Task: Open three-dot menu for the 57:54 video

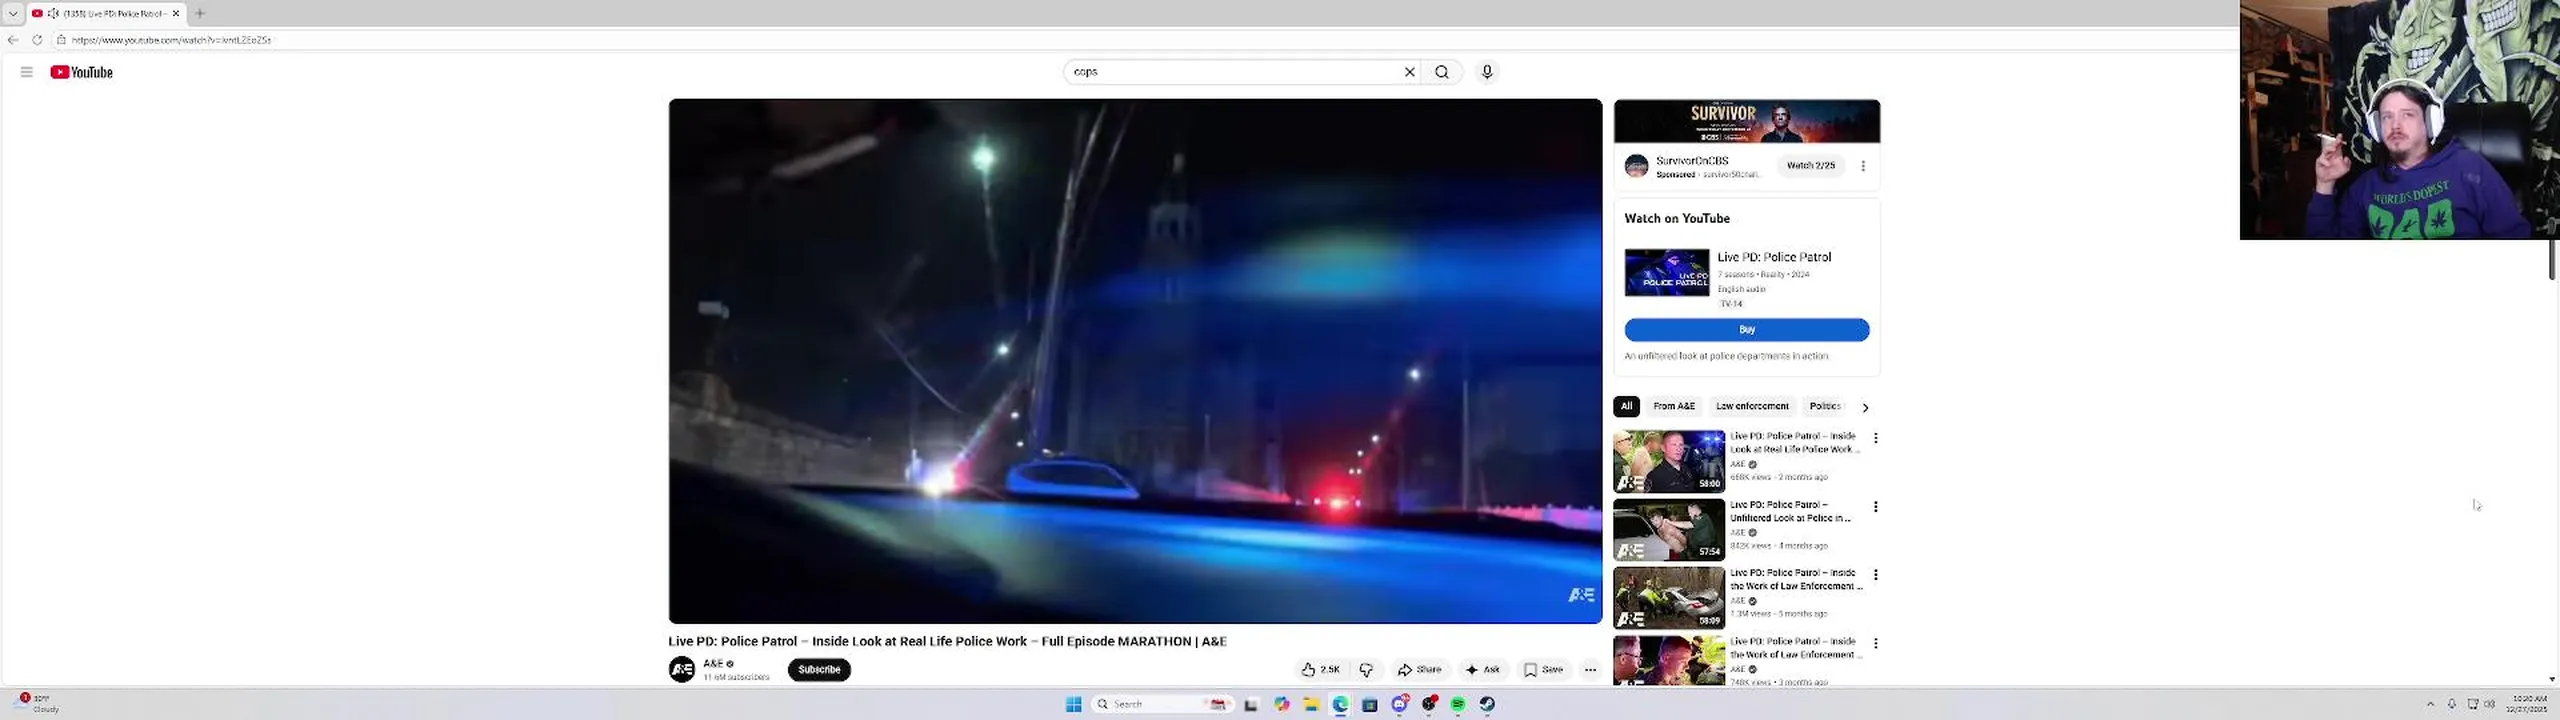Action: pyautogui.click(x=1876, y=507)
